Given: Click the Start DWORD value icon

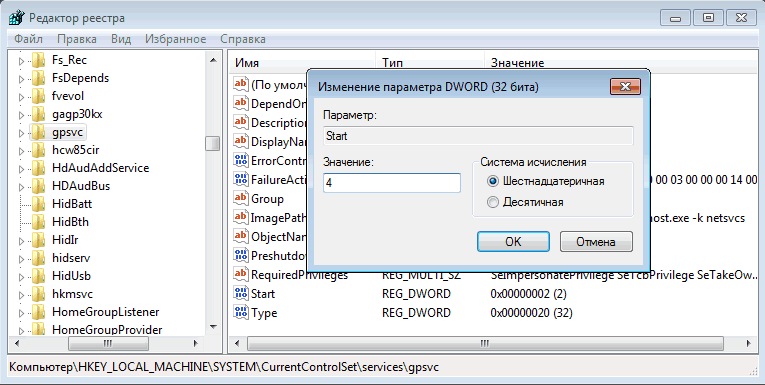Looking at the screenshot, I should point(241,293).
